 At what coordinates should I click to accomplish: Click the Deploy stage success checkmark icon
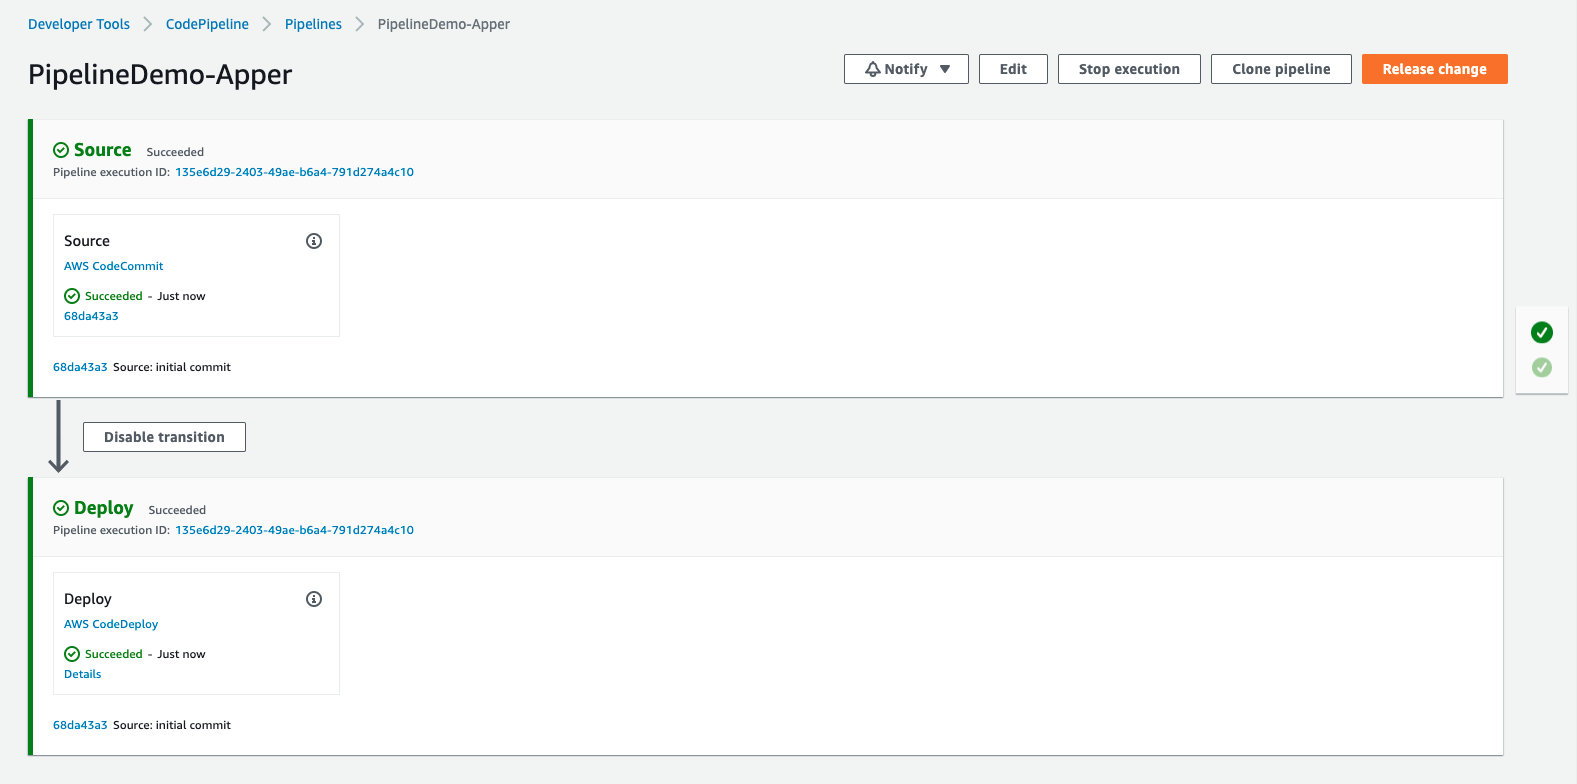pos(61,508)
